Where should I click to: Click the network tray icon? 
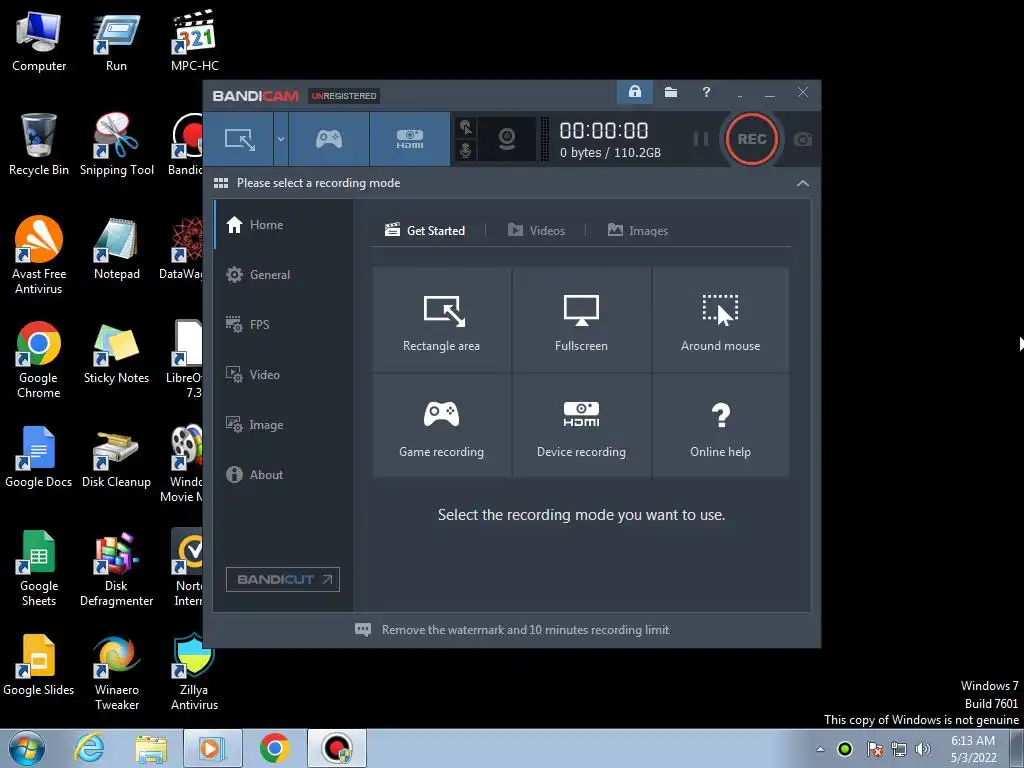(x=899, y=749)
